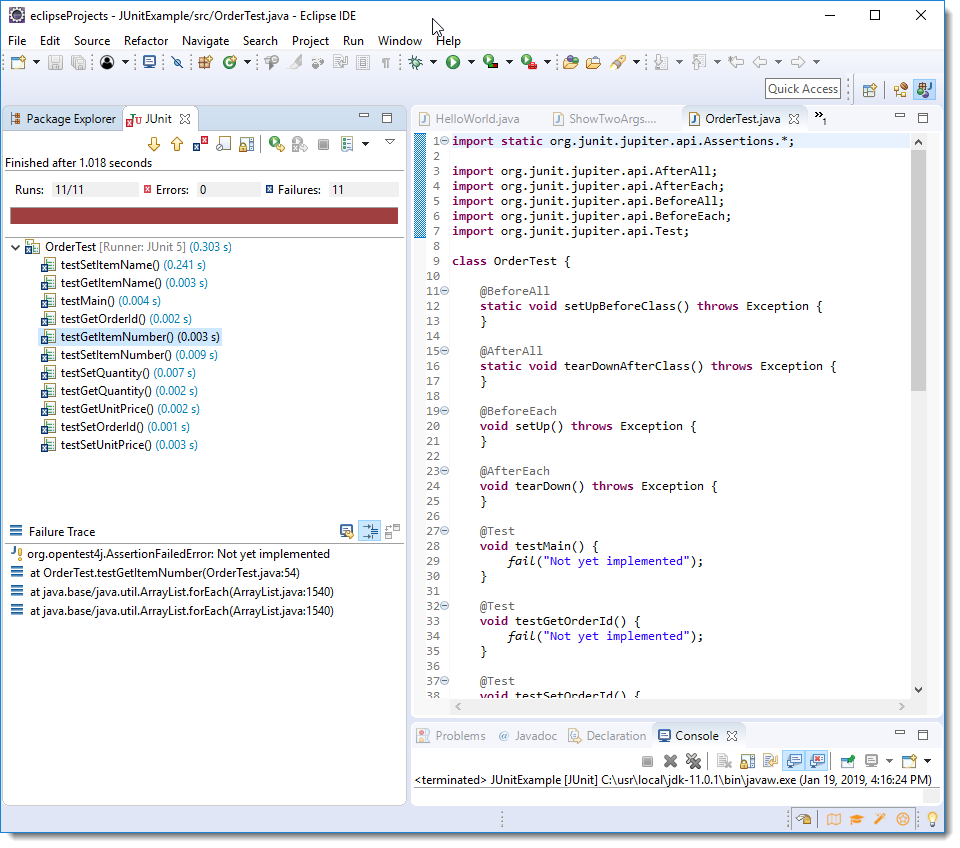This screenshot has height=848, width=960.
Task: Switch to Java EE perspective icon
Action: (x=900, y=90)
